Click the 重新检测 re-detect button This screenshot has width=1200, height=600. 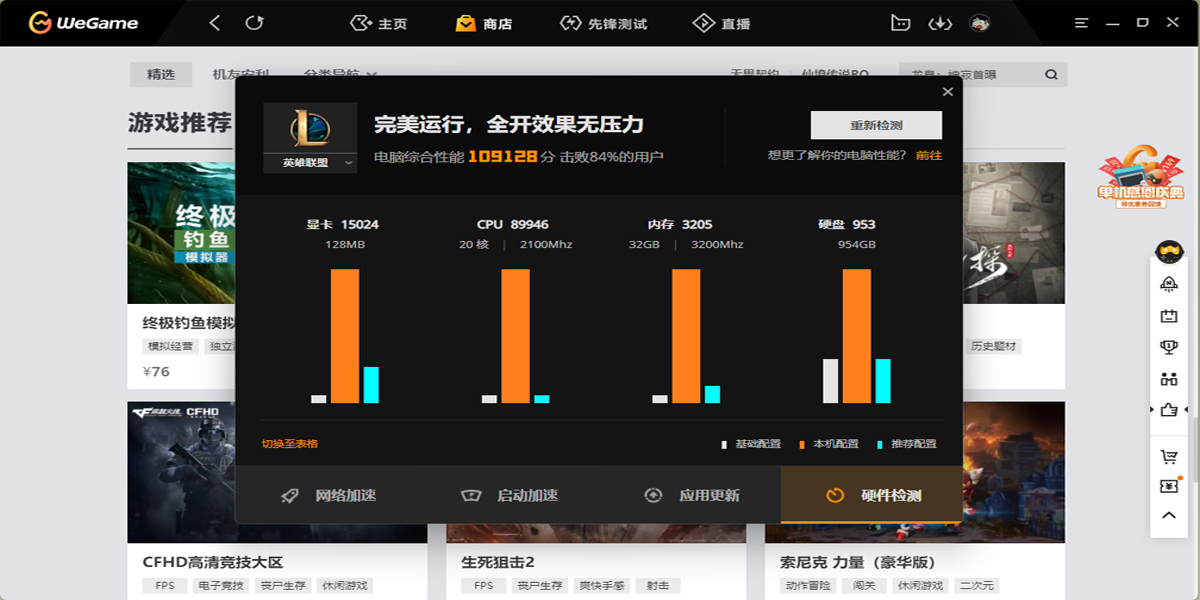(876, 125)
